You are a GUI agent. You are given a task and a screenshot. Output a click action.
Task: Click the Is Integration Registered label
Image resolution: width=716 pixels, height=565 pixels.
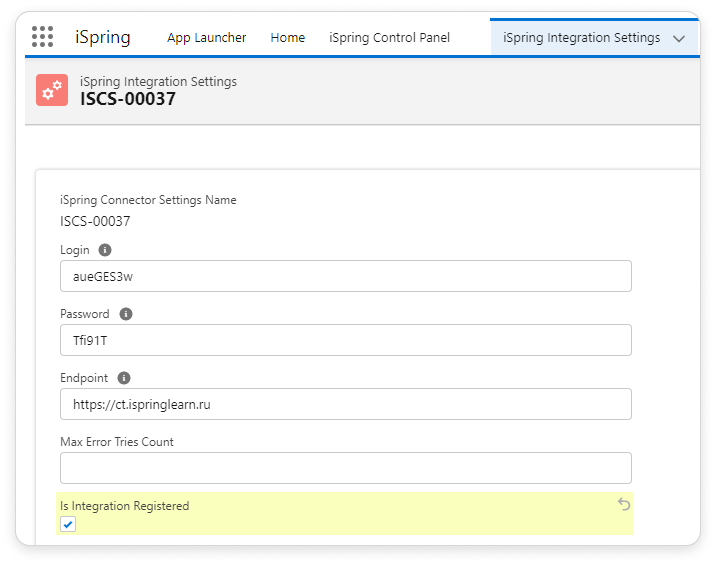[x=124, y=506]
